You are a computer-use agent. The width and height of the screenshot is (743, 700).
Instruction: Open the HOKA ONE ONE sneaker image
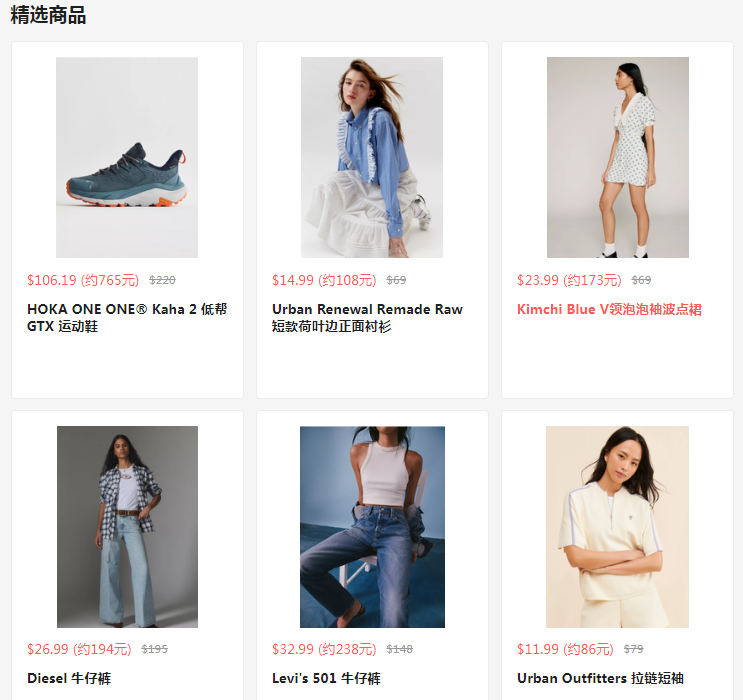point(127,157)
